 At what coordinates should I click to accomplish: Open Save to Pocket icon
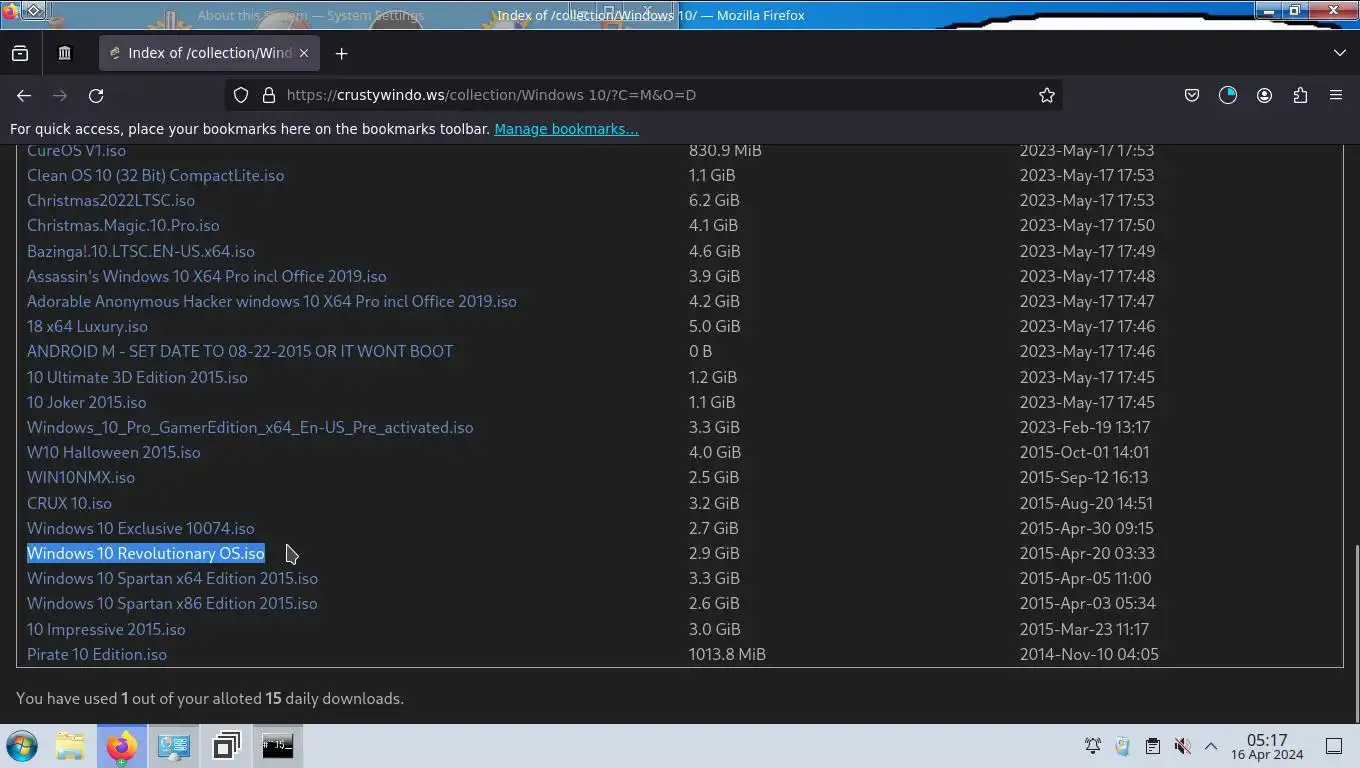[1192, 95]
